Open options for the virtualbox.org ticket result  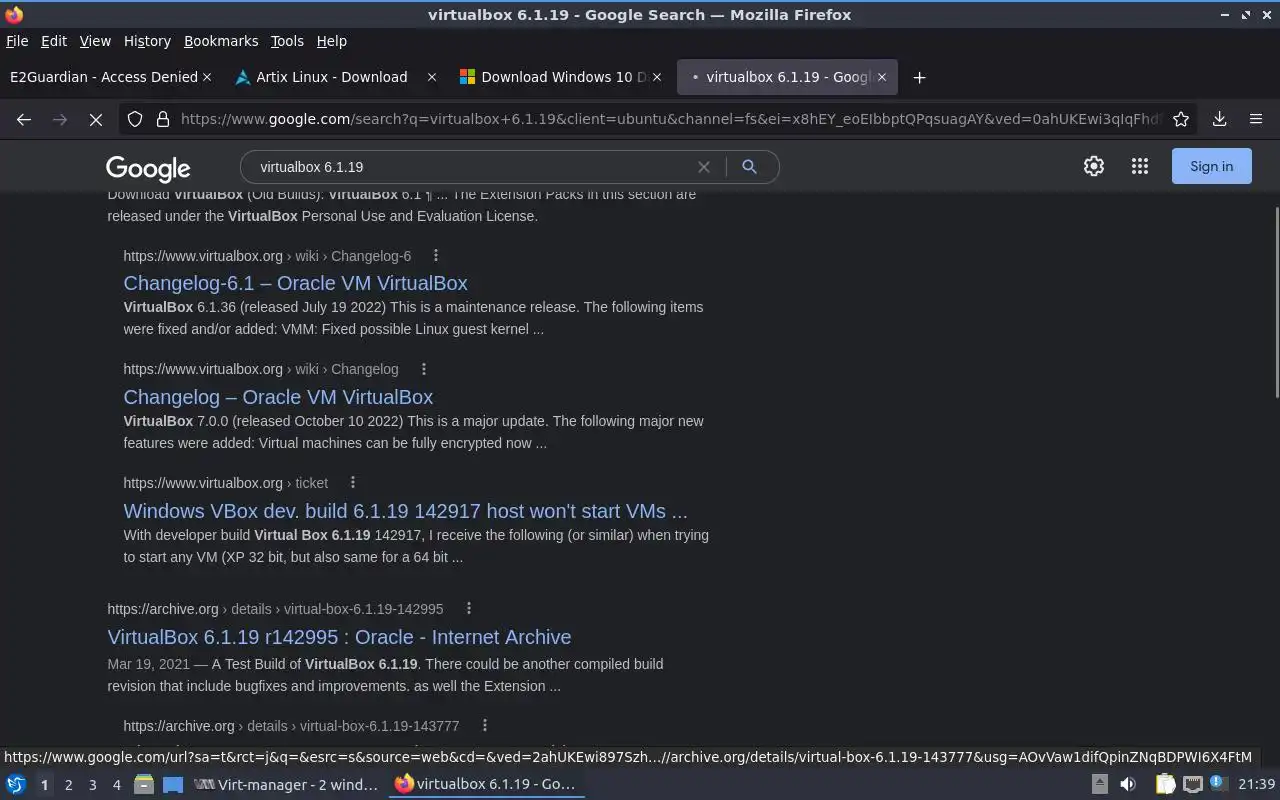[352, 483]
